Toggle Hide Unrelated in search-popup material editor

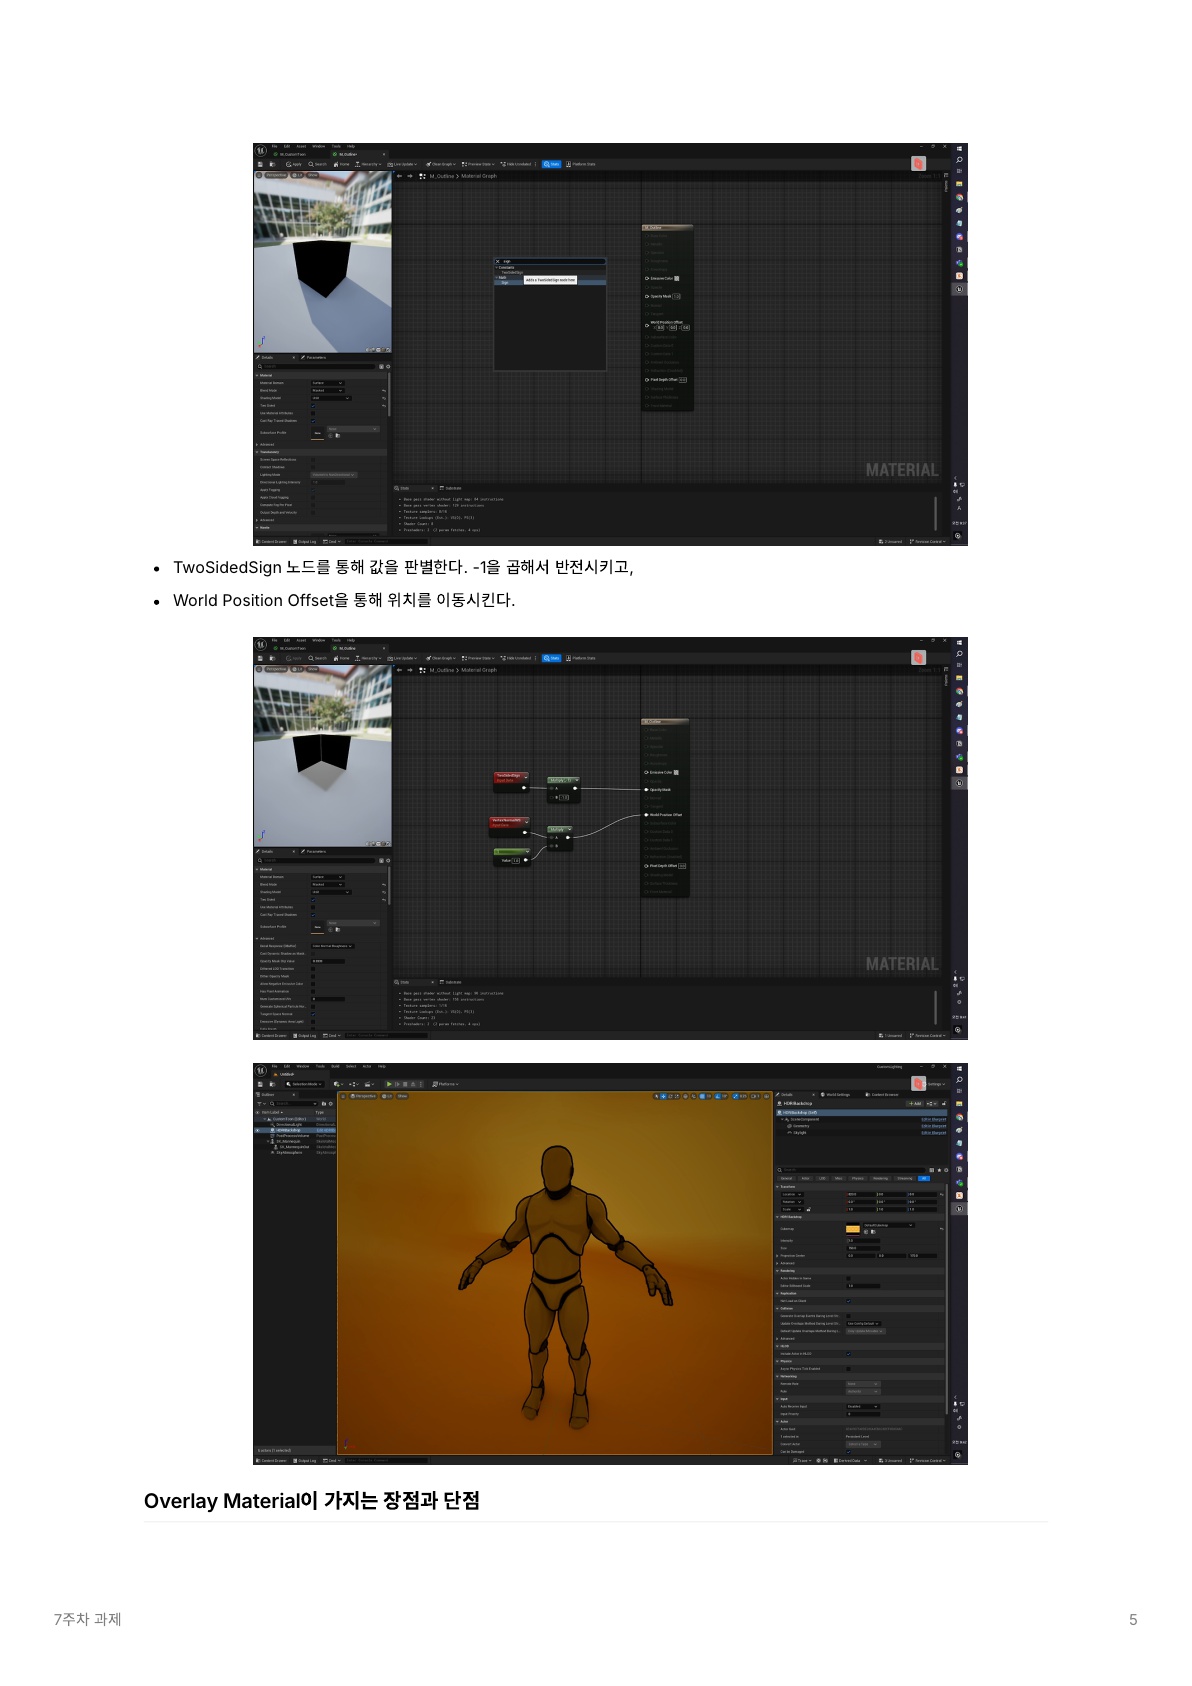pos(515,164)
